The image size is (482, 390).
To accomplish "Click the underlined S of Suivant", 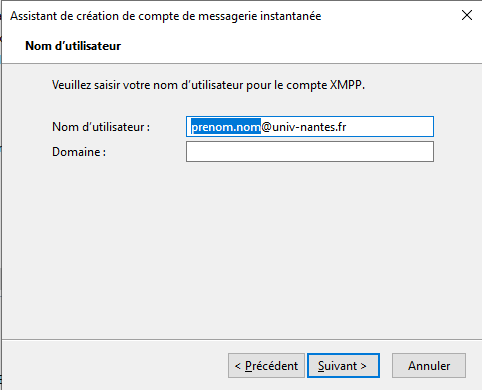I will 321,366.
